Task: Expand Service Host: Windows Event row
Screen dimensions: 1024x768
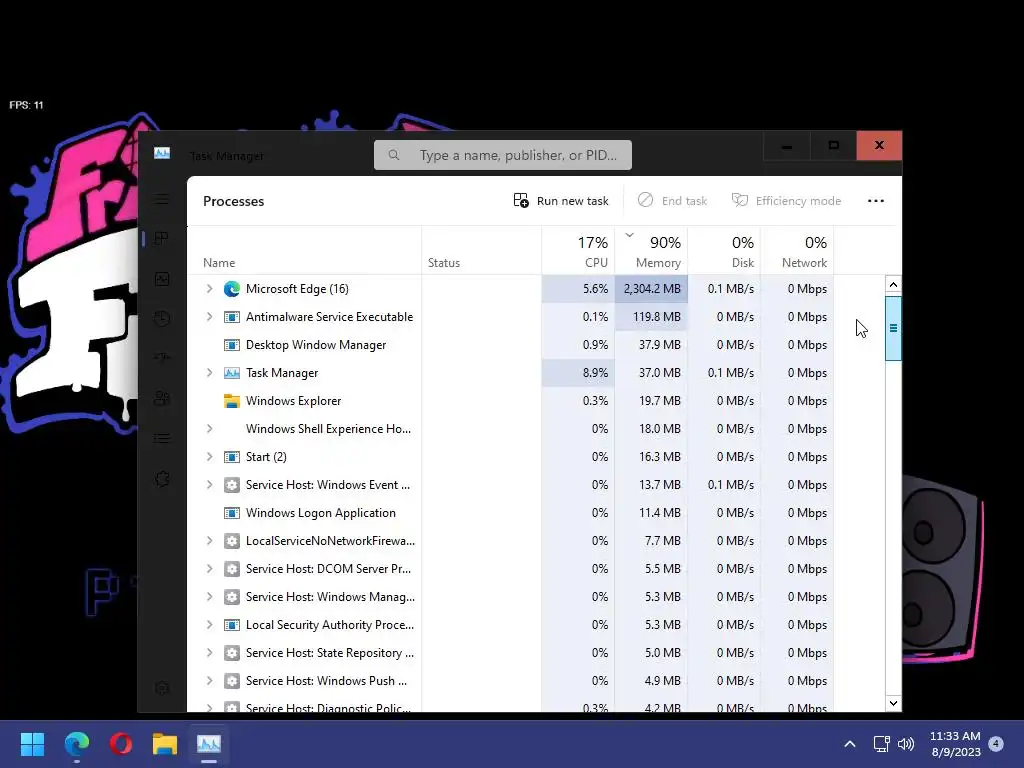Action: [209, 485]
